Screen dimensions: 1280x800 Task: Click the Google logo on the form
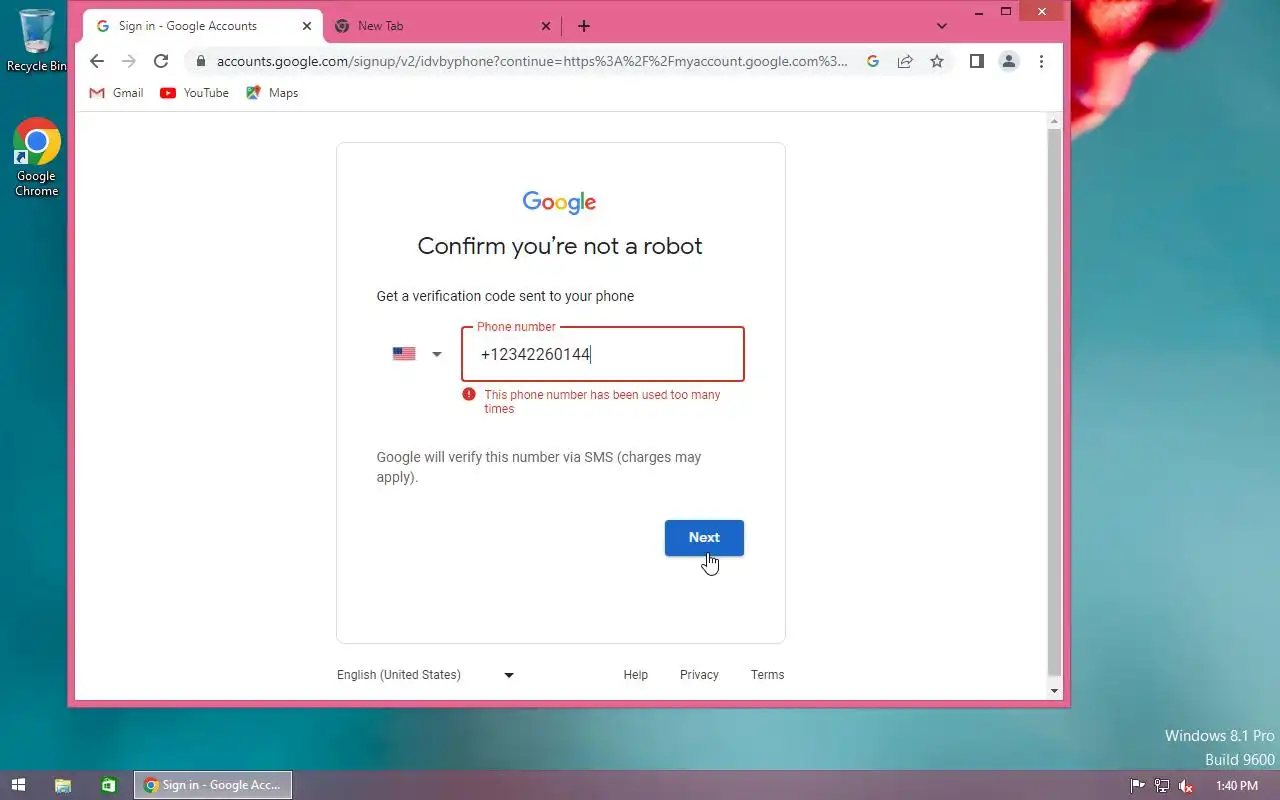coord(560,202)
